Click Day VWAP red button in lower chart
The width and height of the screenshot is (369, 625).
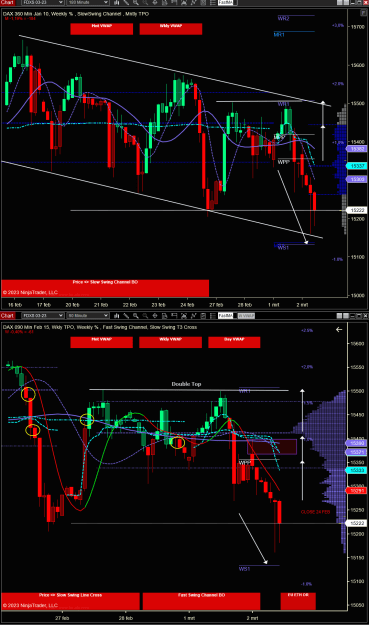click(x=234, y=342)
